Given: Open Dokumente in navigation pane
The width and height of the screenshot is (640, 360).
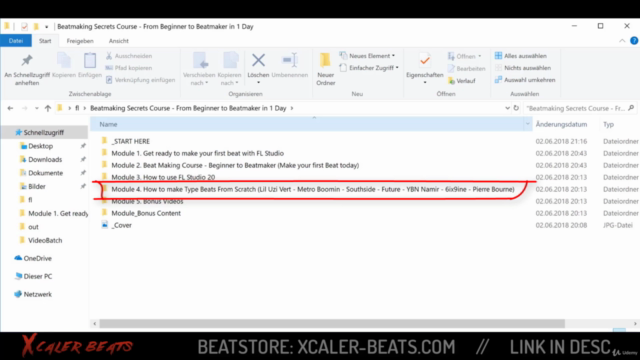Looking at the screenshot, I should point(45,173).
